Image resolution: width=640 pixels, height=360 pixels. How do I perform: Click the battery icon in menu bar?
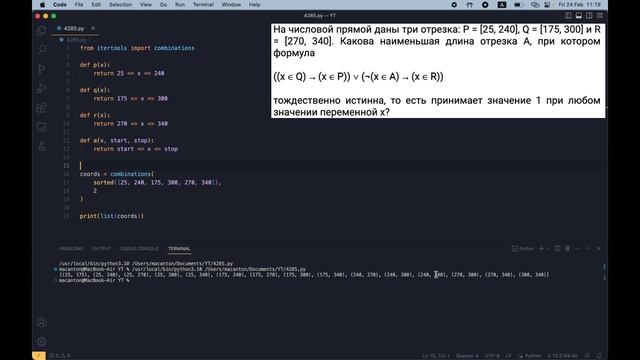coord(518,5)
